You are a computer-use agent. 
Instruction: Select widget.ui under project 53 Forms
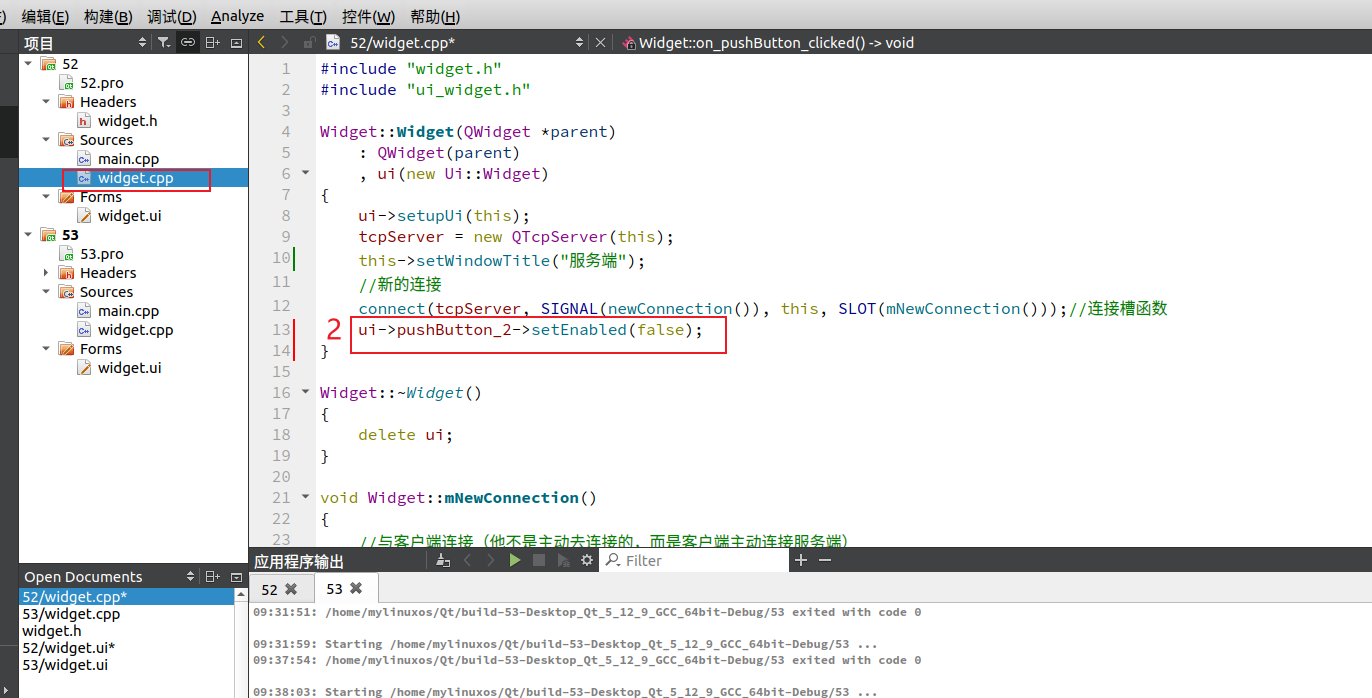(x=129, y=368)
